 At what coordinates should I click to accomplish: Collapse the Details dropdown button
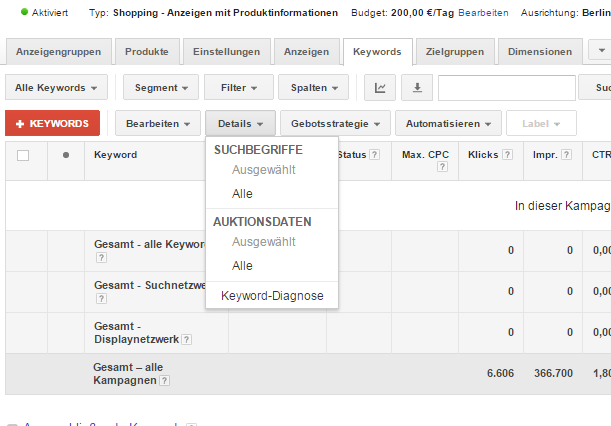tap(240, 124)
